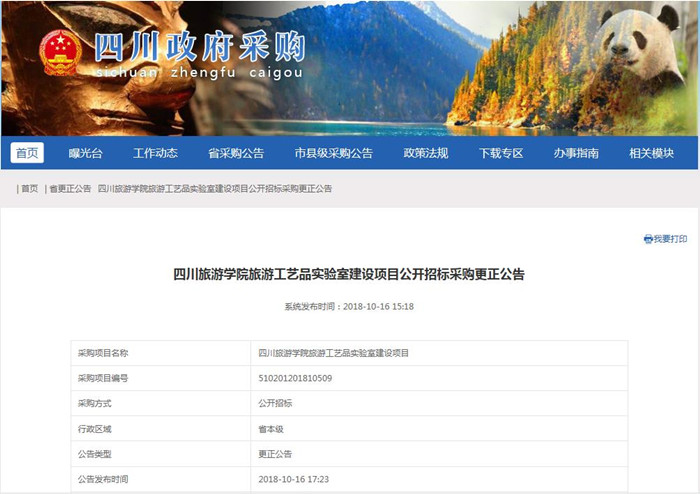
Task: Open the 曝光台 menu item
Action: pos(86,153)
